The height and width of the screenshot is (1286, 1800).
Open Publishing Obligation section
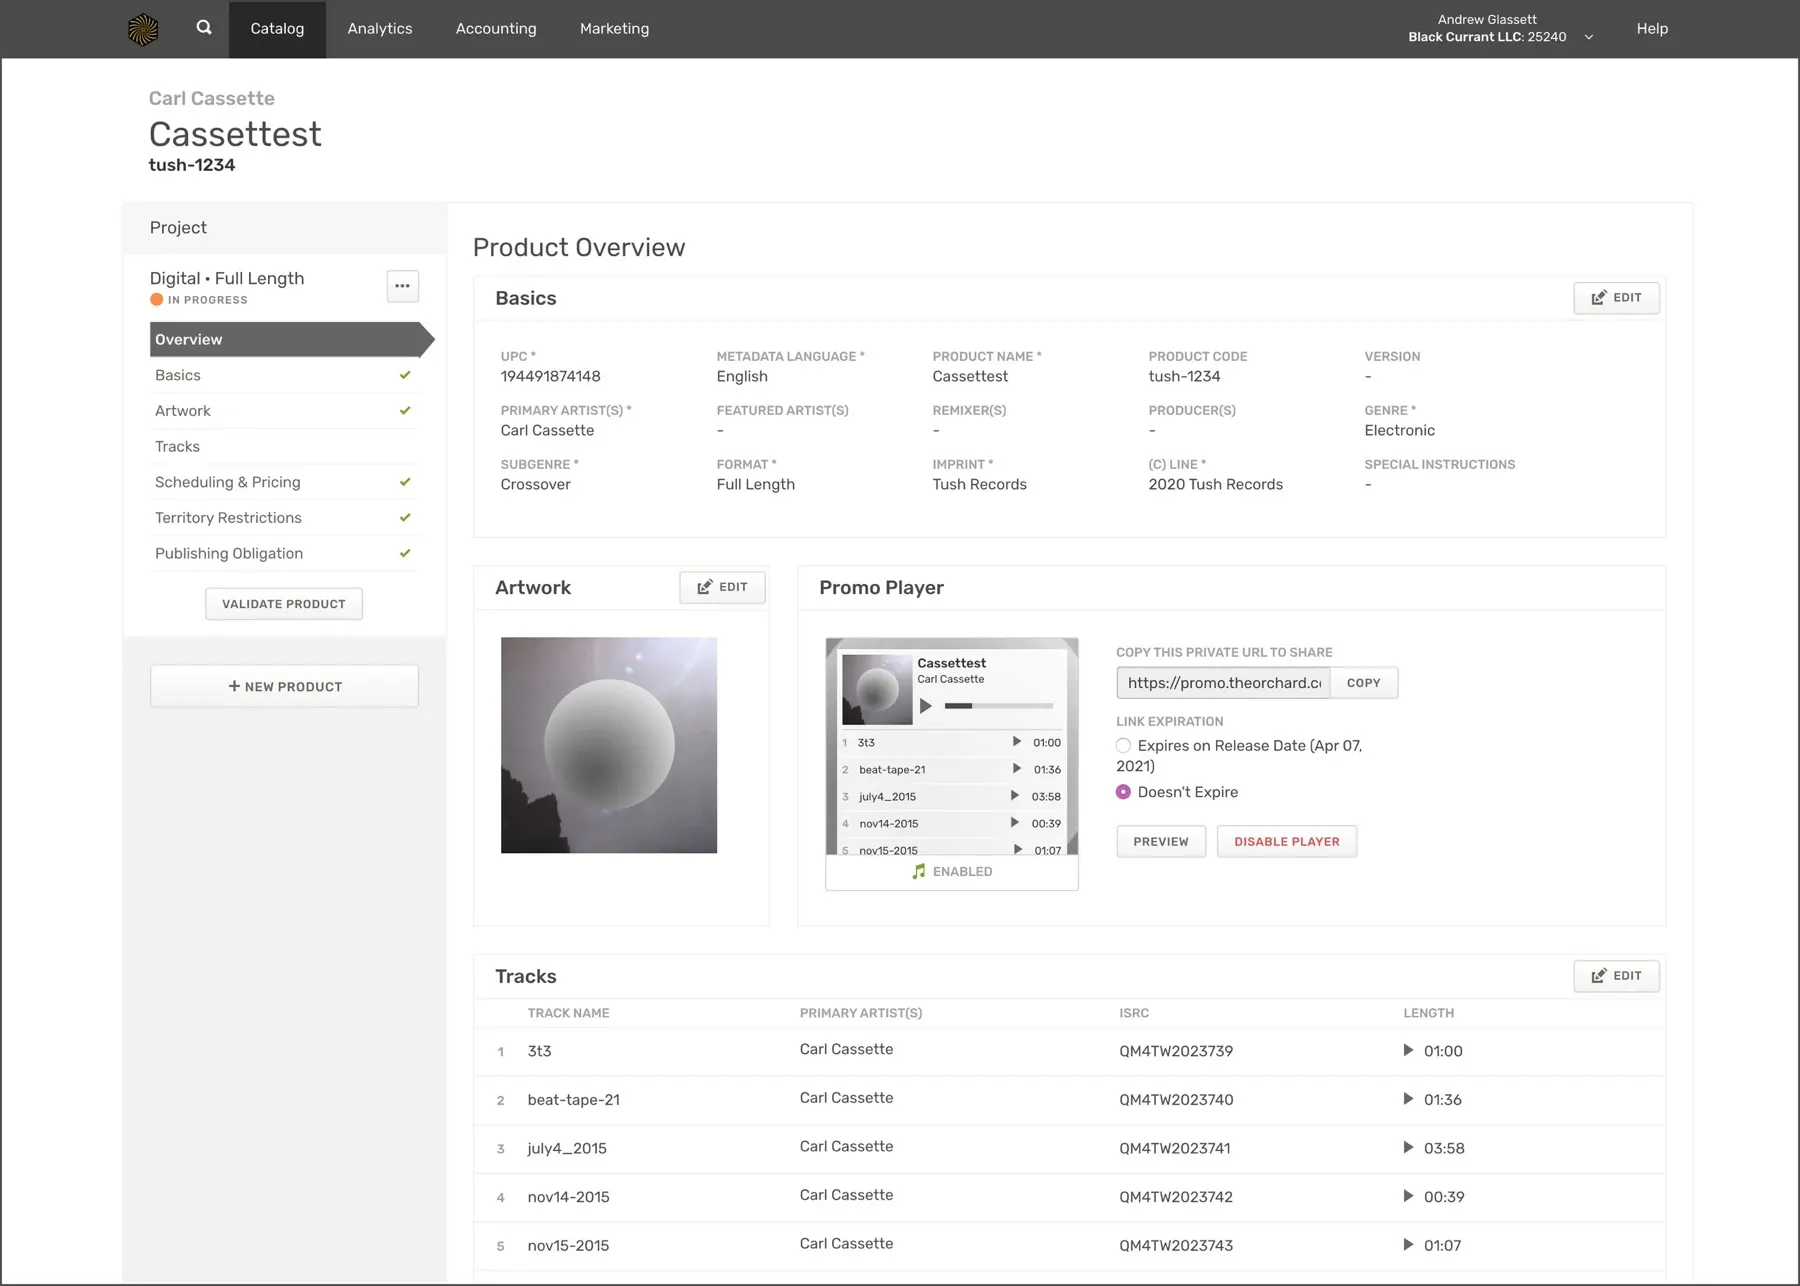pos(284,553)
